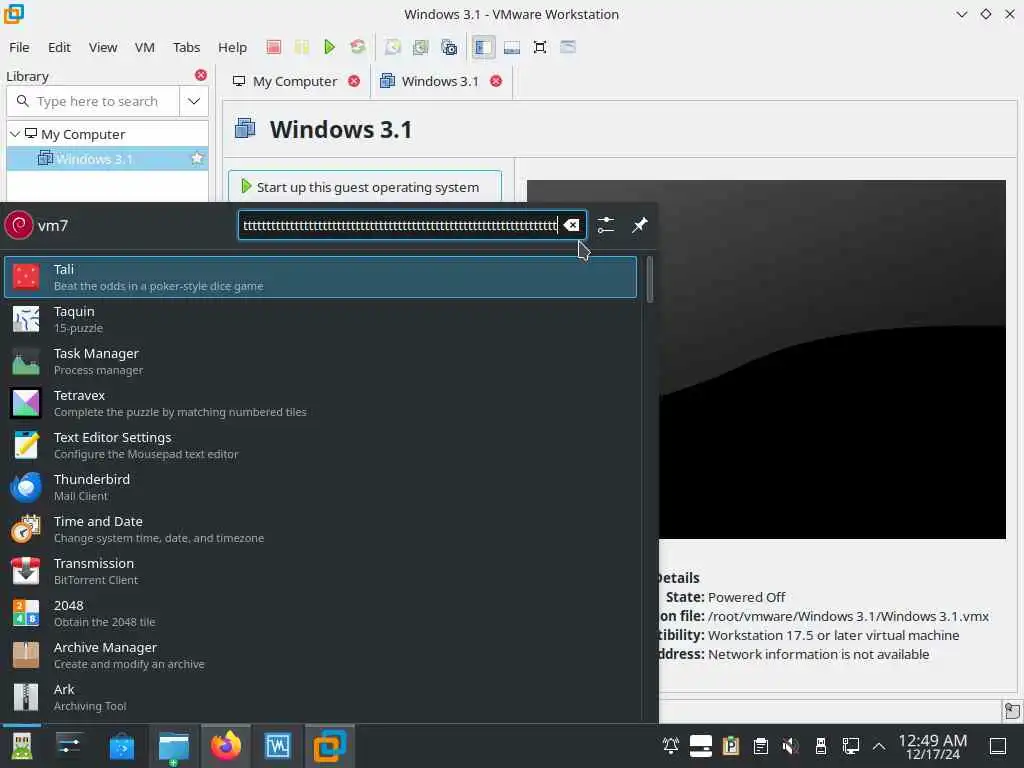Open the View menu
1024x768 pixels.
click(x=103, y=47)
